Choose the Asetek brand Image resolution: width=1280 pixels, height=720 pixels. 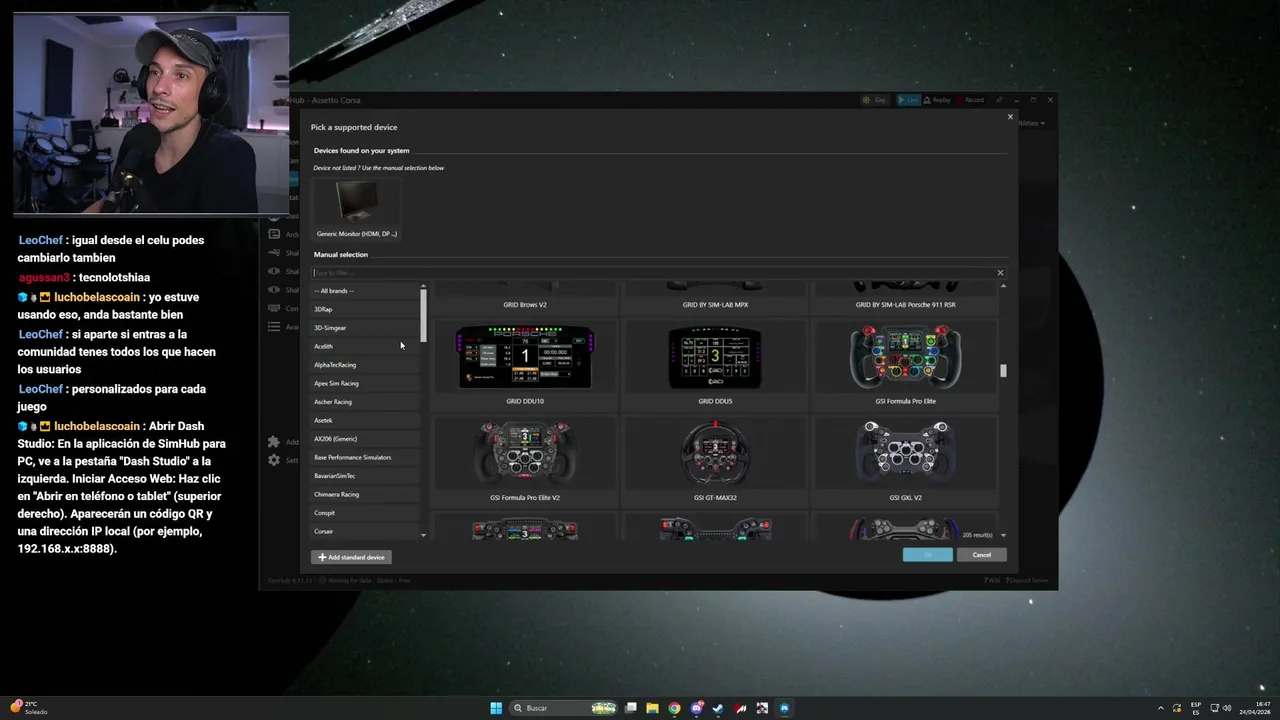point(366,420)
